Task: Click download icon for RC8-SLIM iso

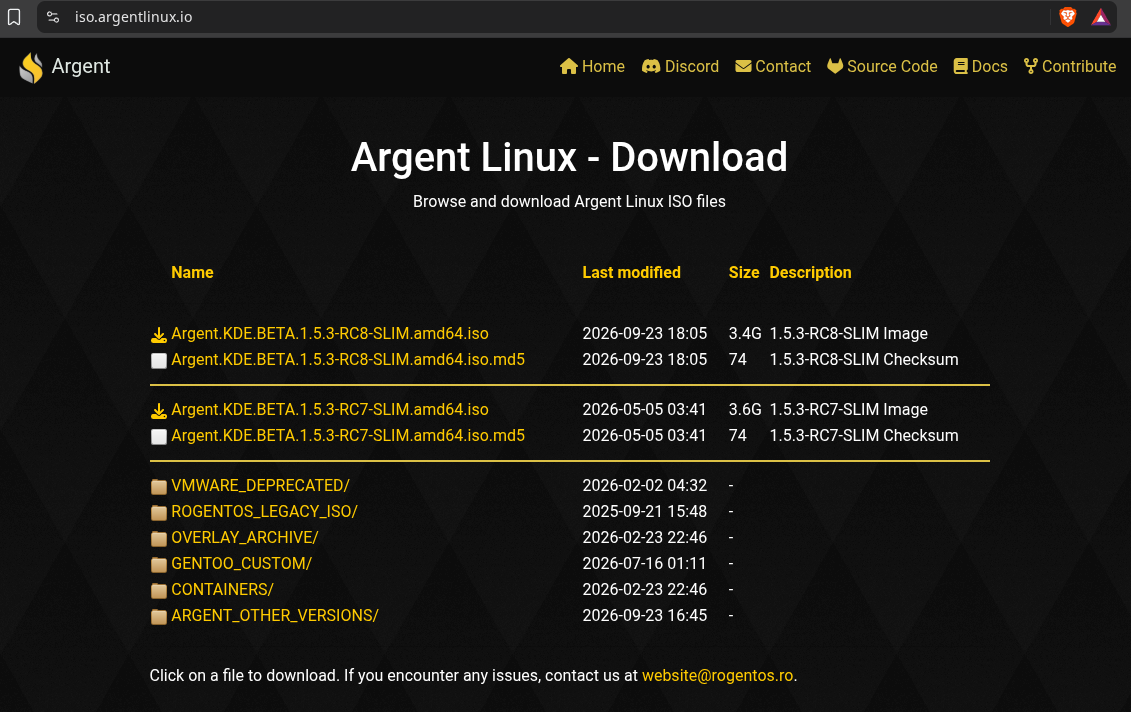Action: (x=159, y=335)
